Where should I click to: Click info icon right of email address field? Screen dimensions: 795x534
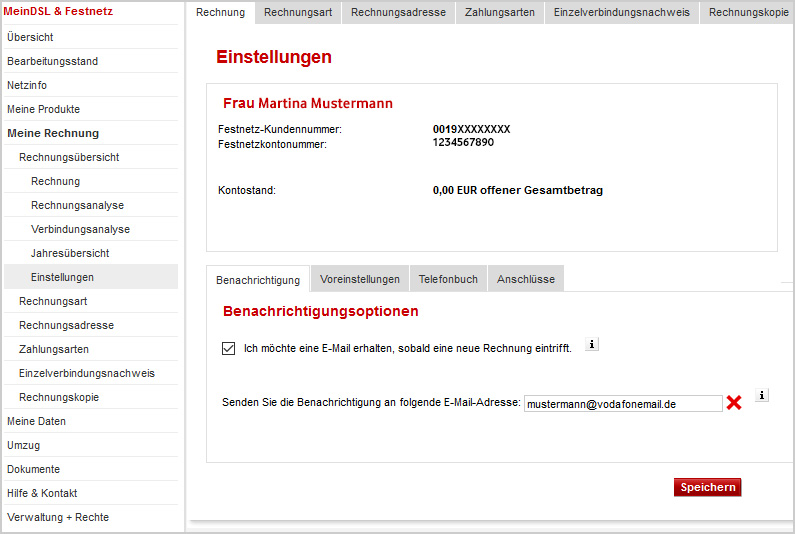click(762, 396)
